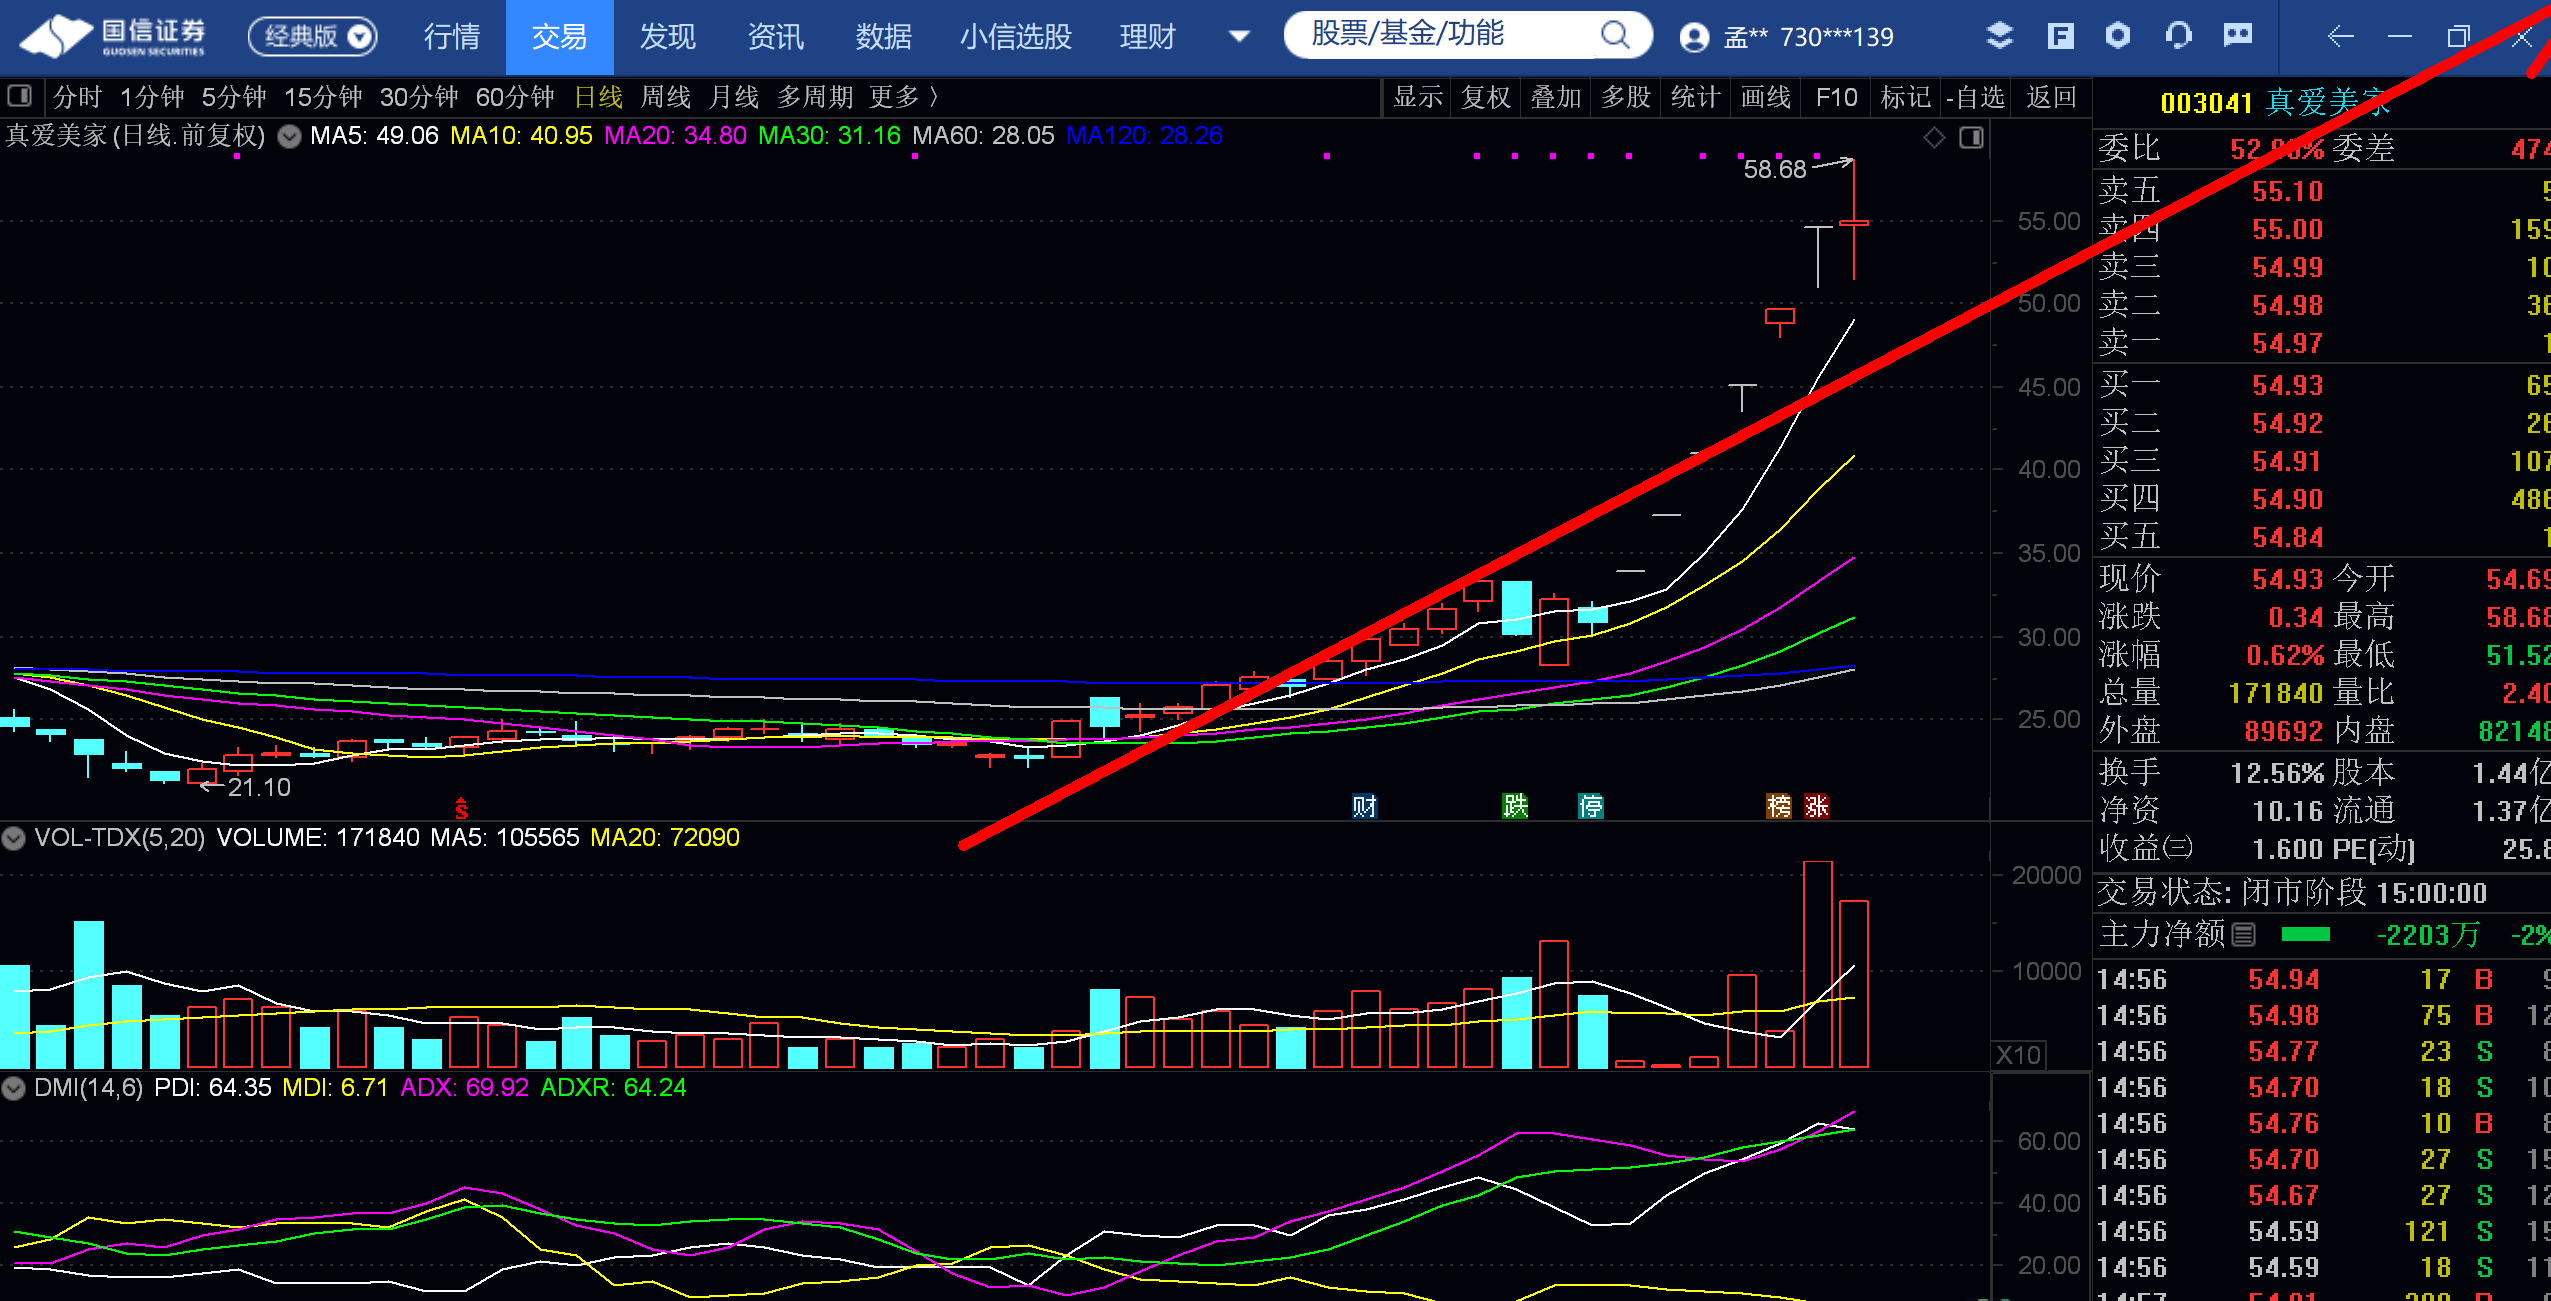Expand the 更多 period options
This screenshot has width=2551, height=1301.
903,97
